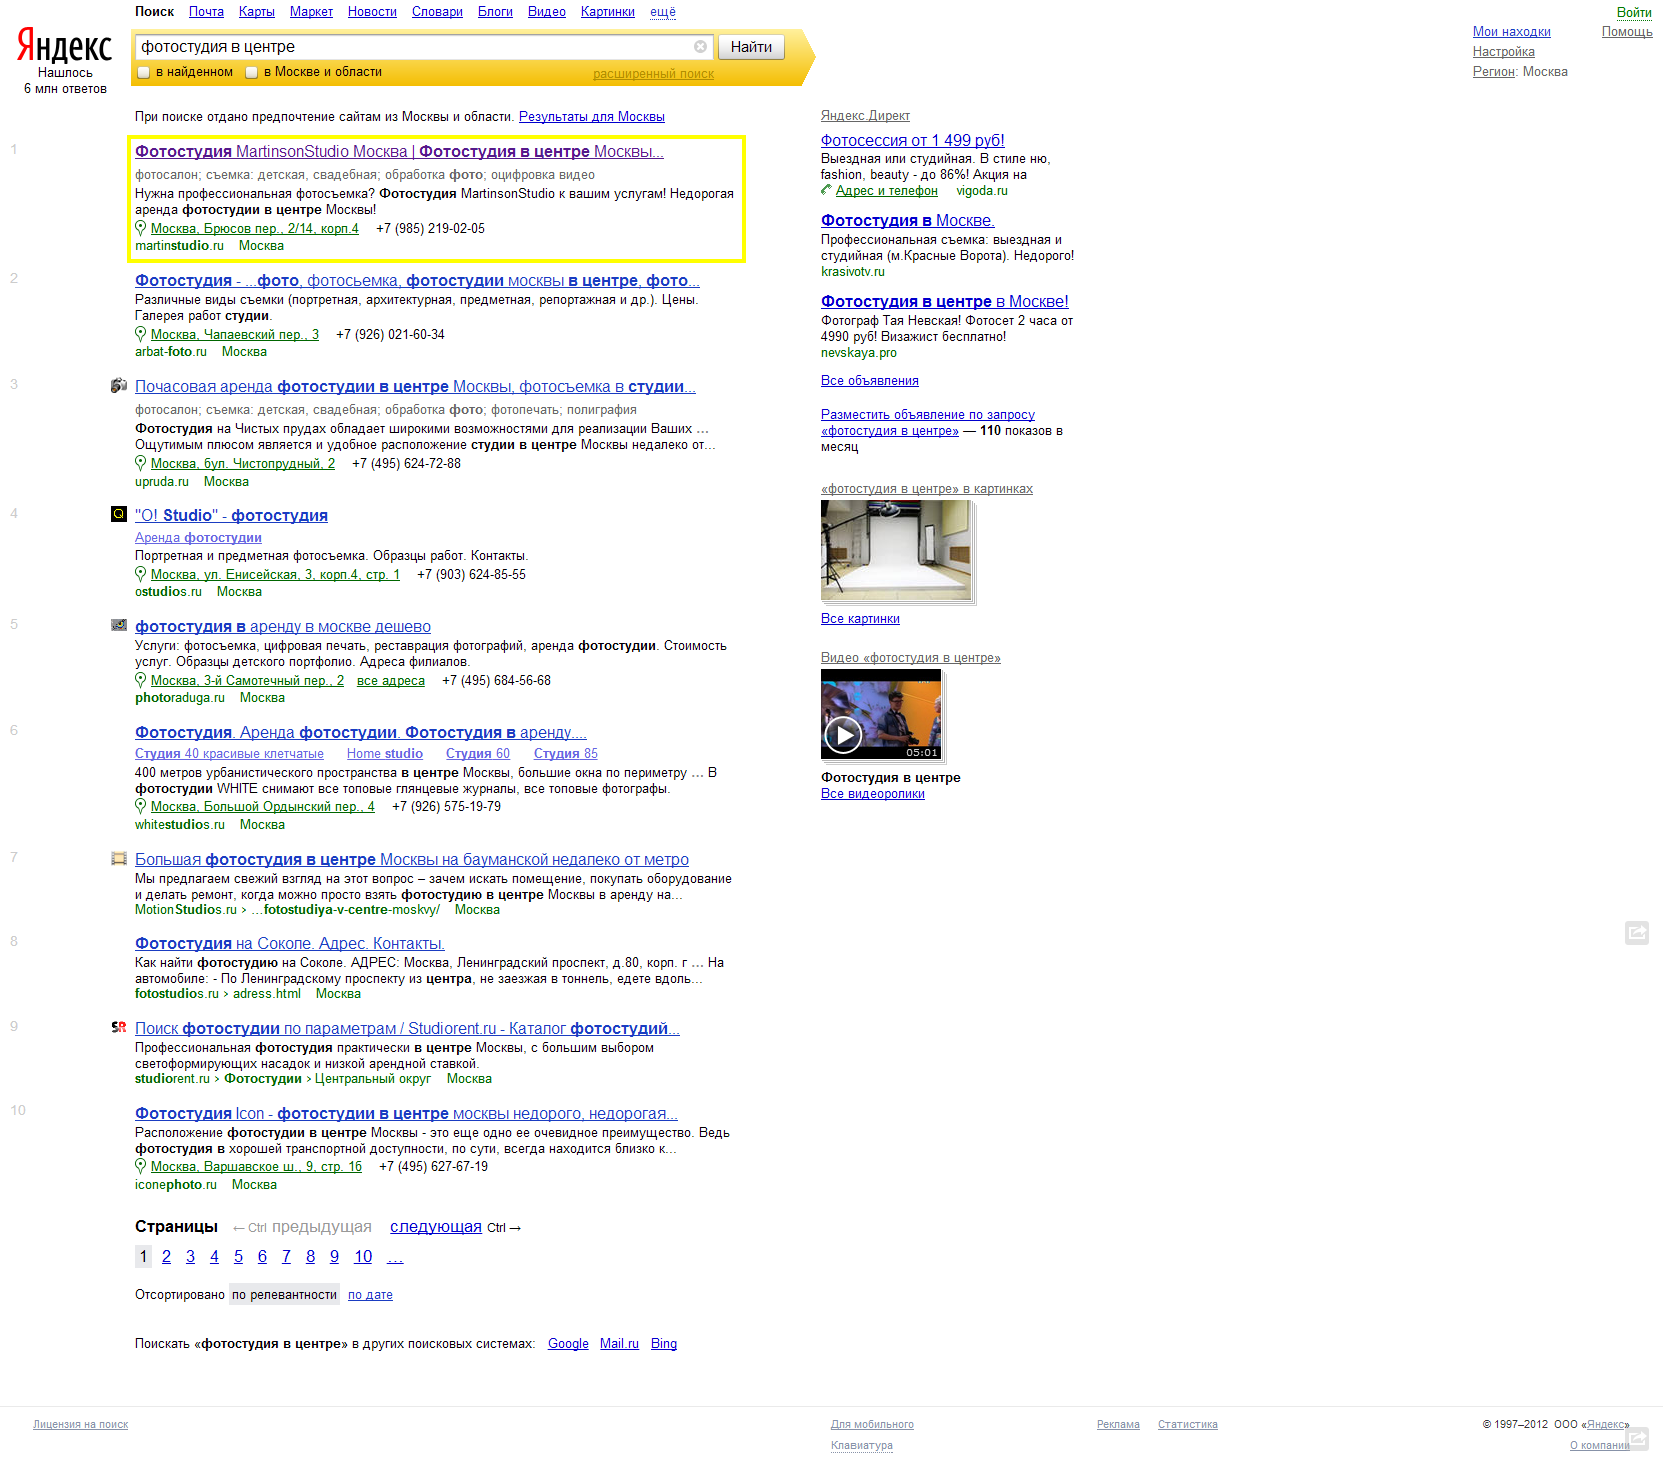
Task: Click the photoraduga.ru result favicon
Action: point(119,625)
